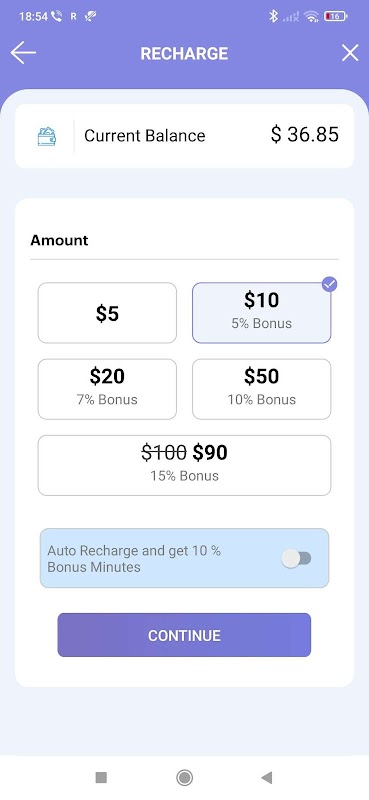Close the Recharge screen with X
The image size is (369, 800).
click(350, 53)
